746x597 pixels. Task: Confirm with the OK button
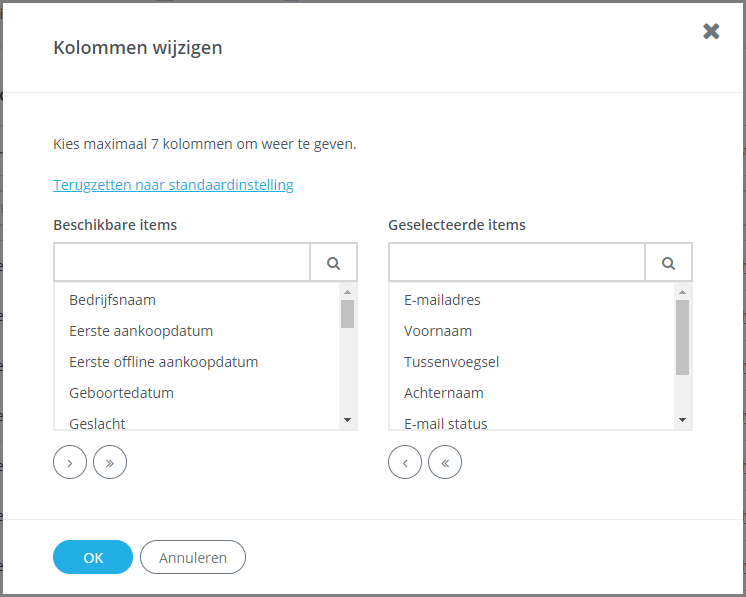click(93, 557)
